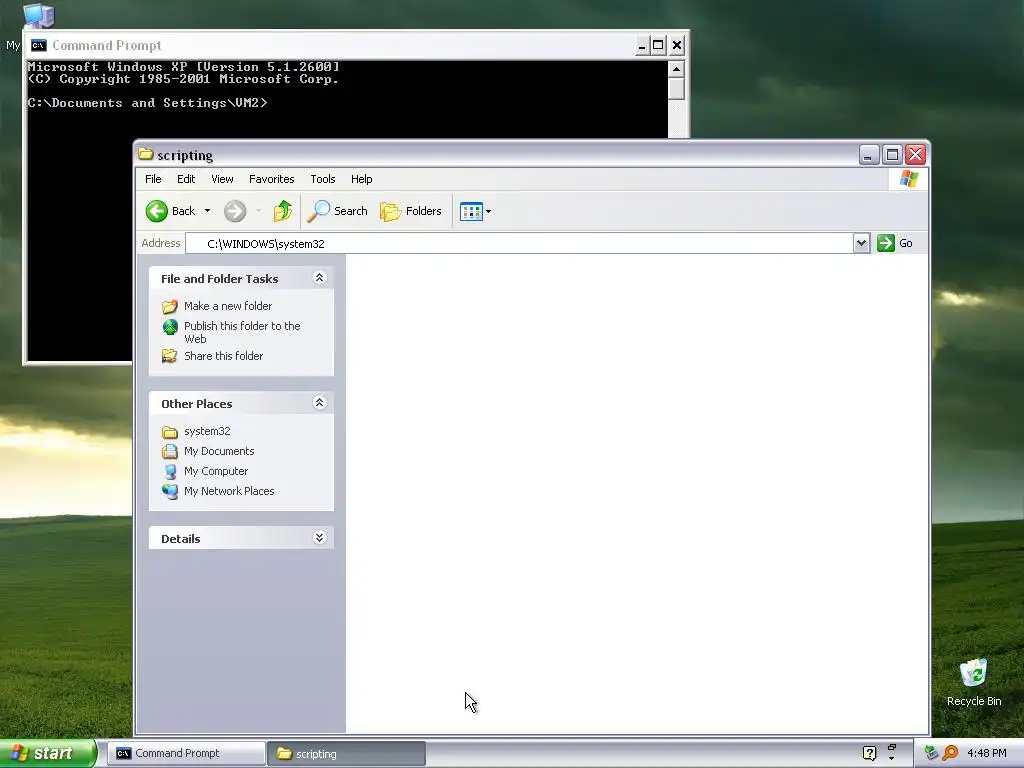Click Make a new folder

pos(228,306)
